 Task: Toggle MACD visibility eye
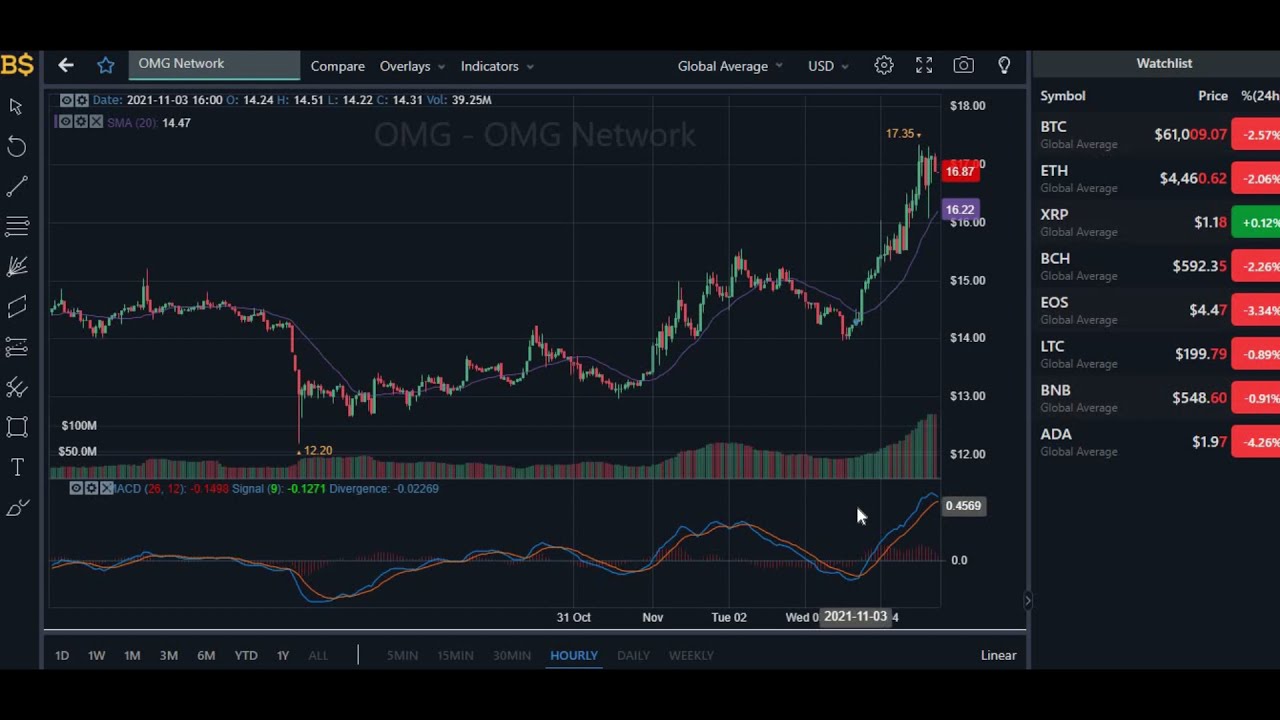[x=76, y=488]
